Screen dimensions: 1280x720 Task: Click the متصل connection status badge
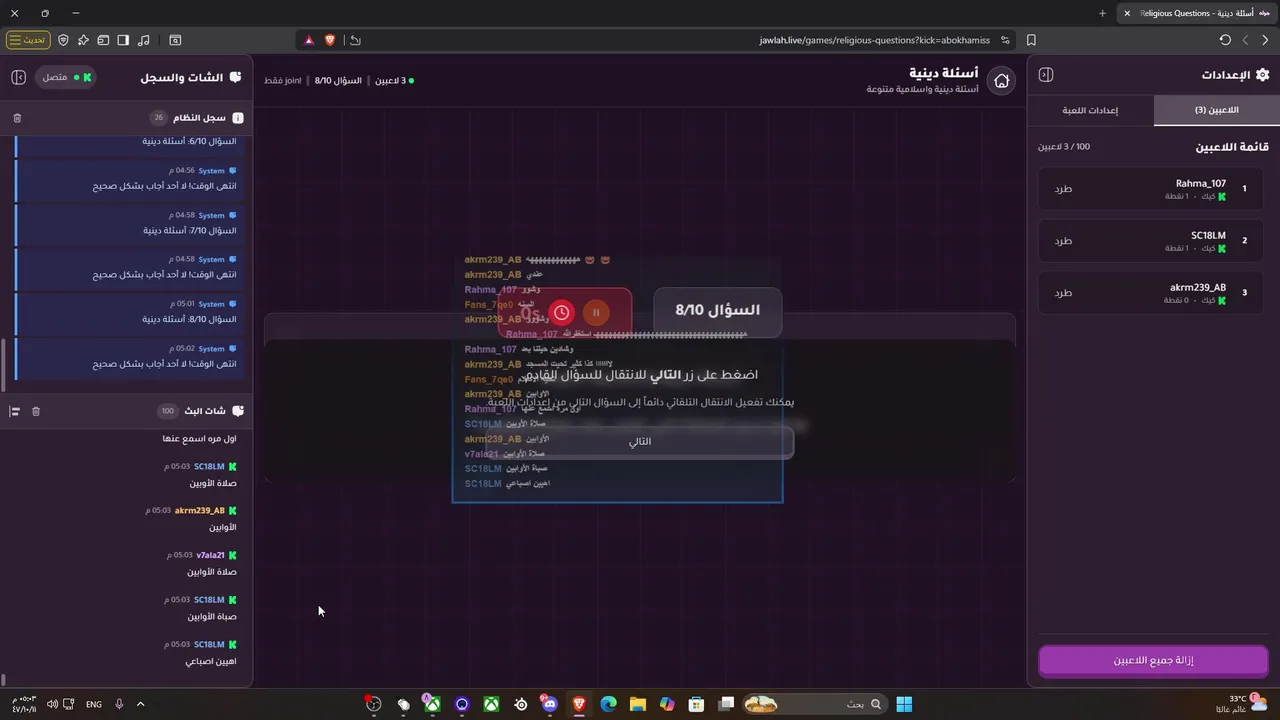65,77
